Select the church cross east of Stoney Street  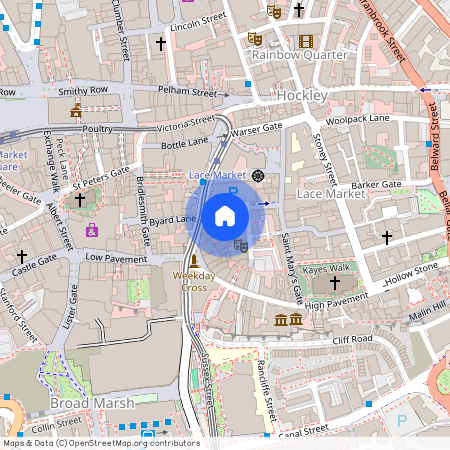(387, 238)
